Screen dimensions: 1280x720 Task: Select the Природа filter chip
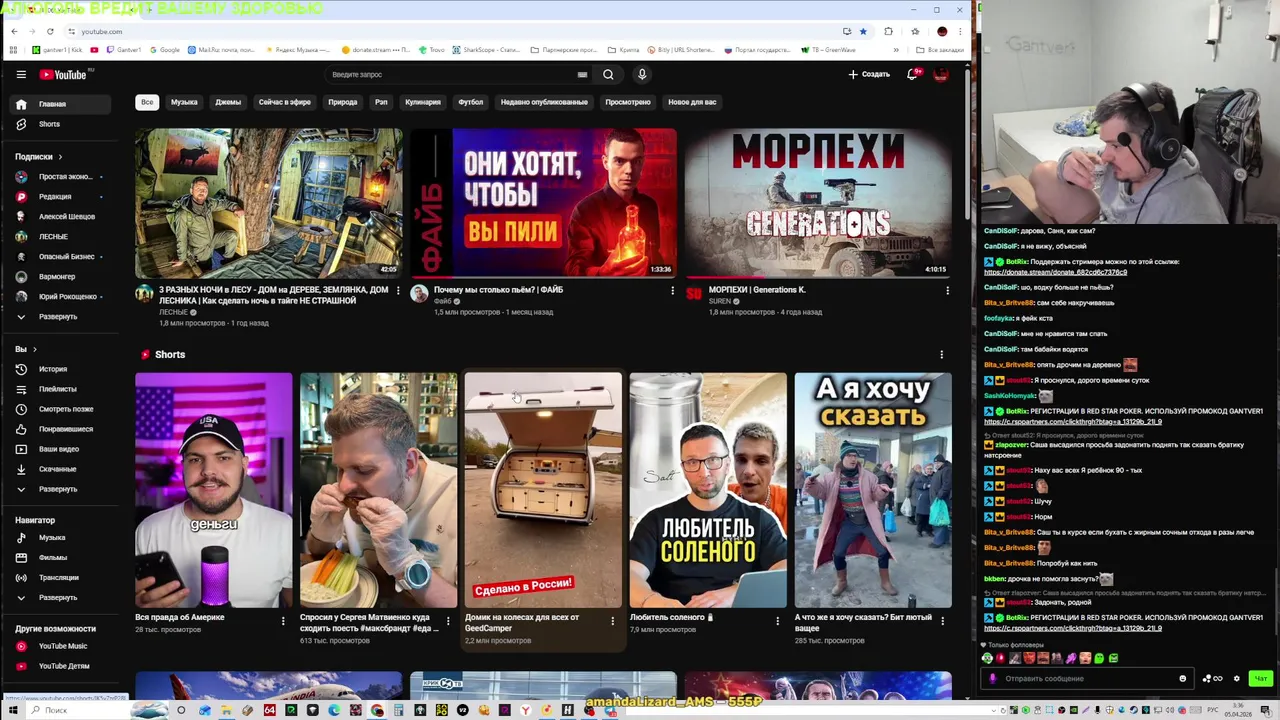click(x=343, y=102)
